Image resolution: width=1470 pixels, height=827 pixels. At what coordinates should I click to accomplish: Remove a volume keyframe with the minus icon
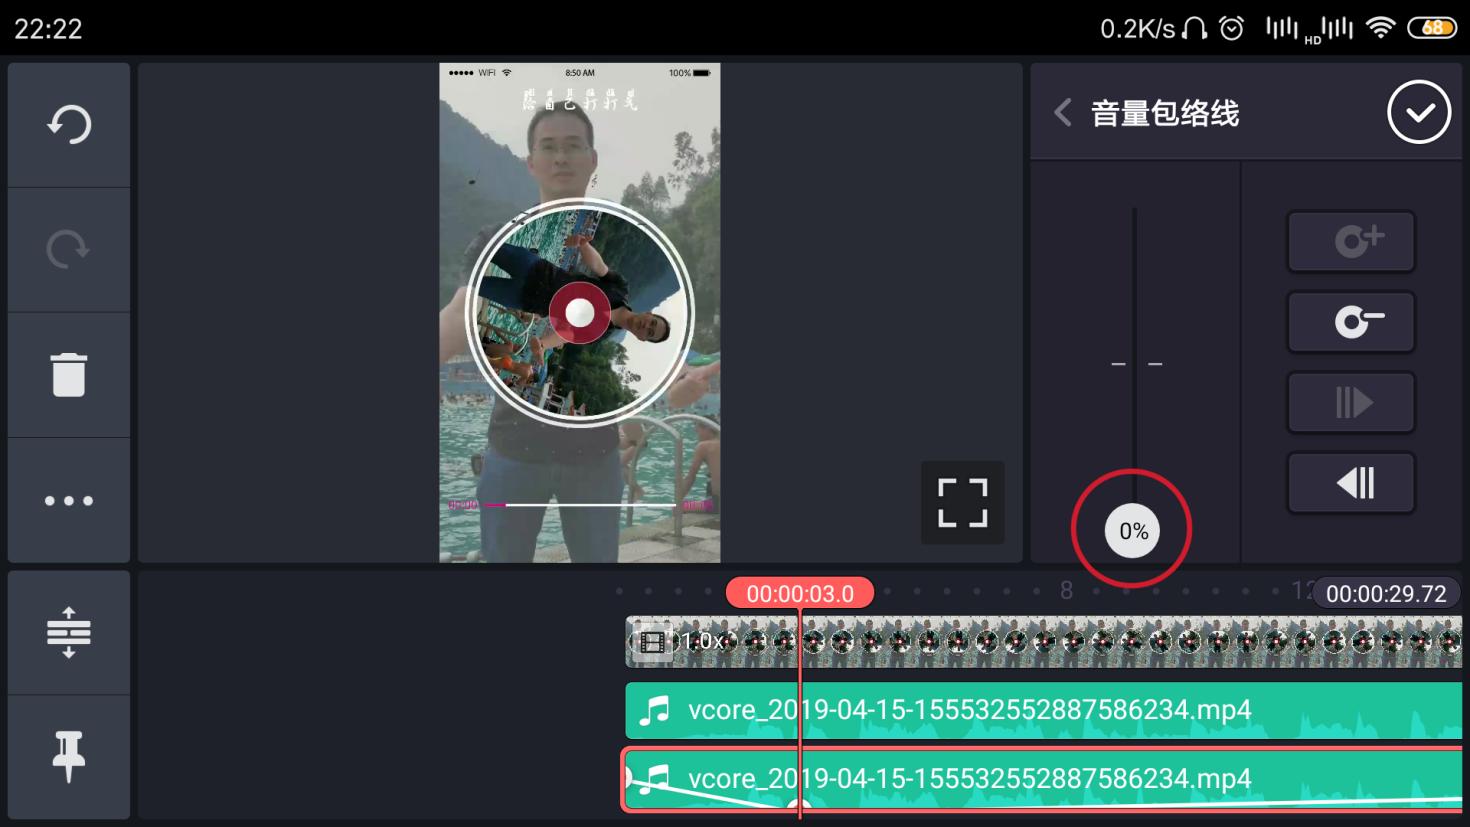[x=1351, y=322]
